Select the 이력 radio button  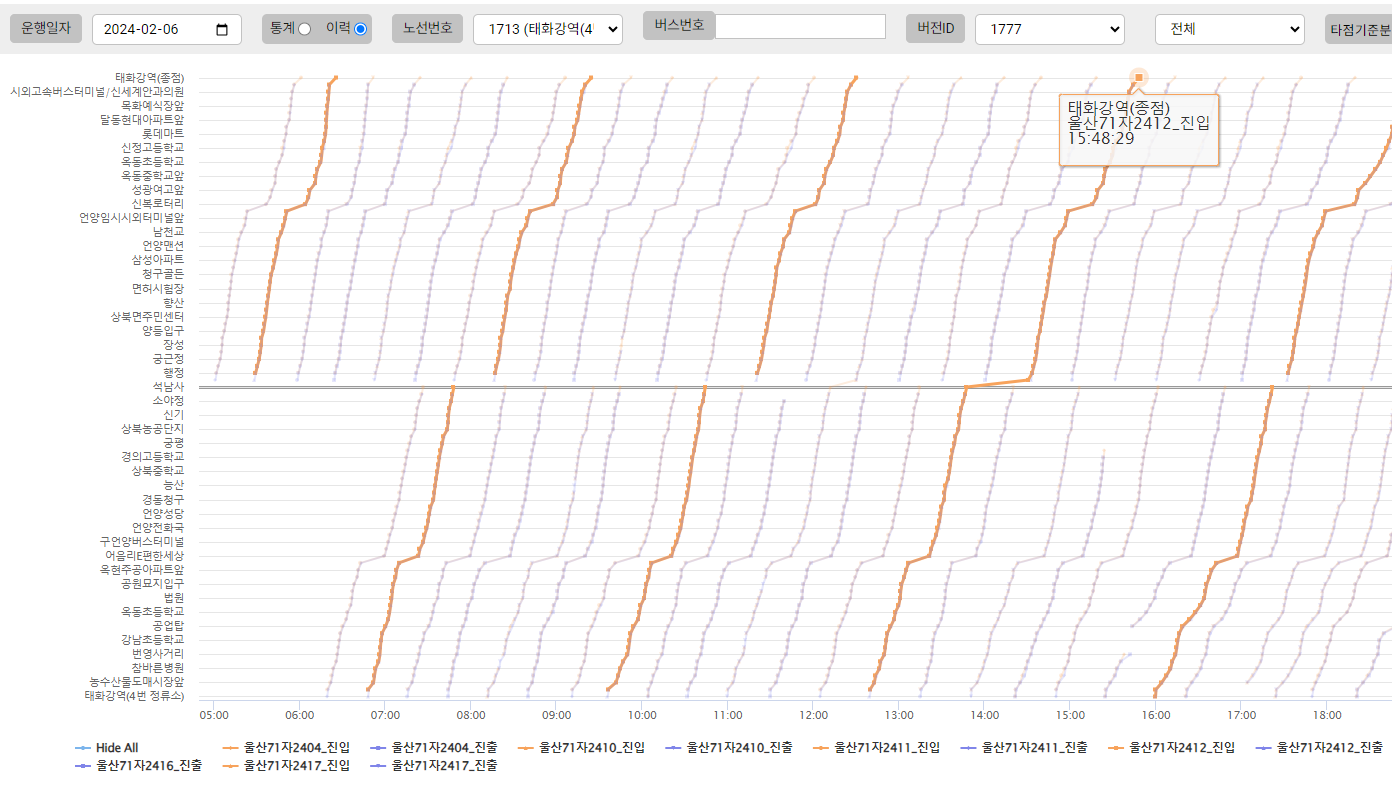point(360,29)
